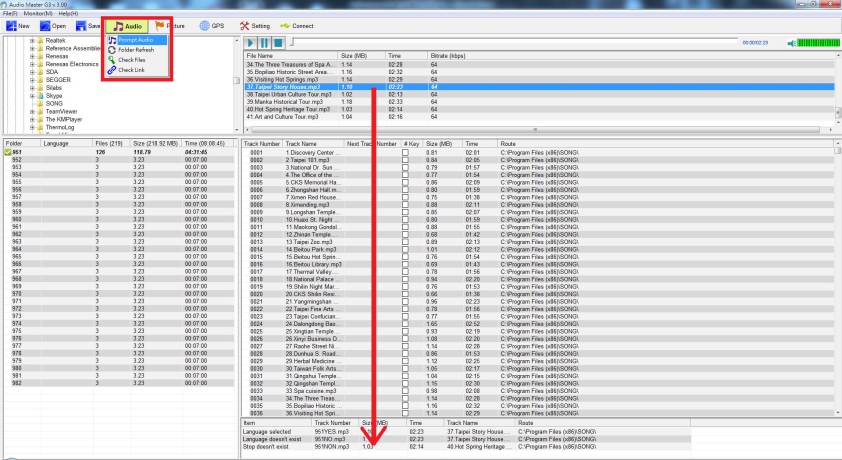Adjust the green volume level bar
The height and width of the screenshot is (460, 842).
pyautogui.click(x=818, y=42)
